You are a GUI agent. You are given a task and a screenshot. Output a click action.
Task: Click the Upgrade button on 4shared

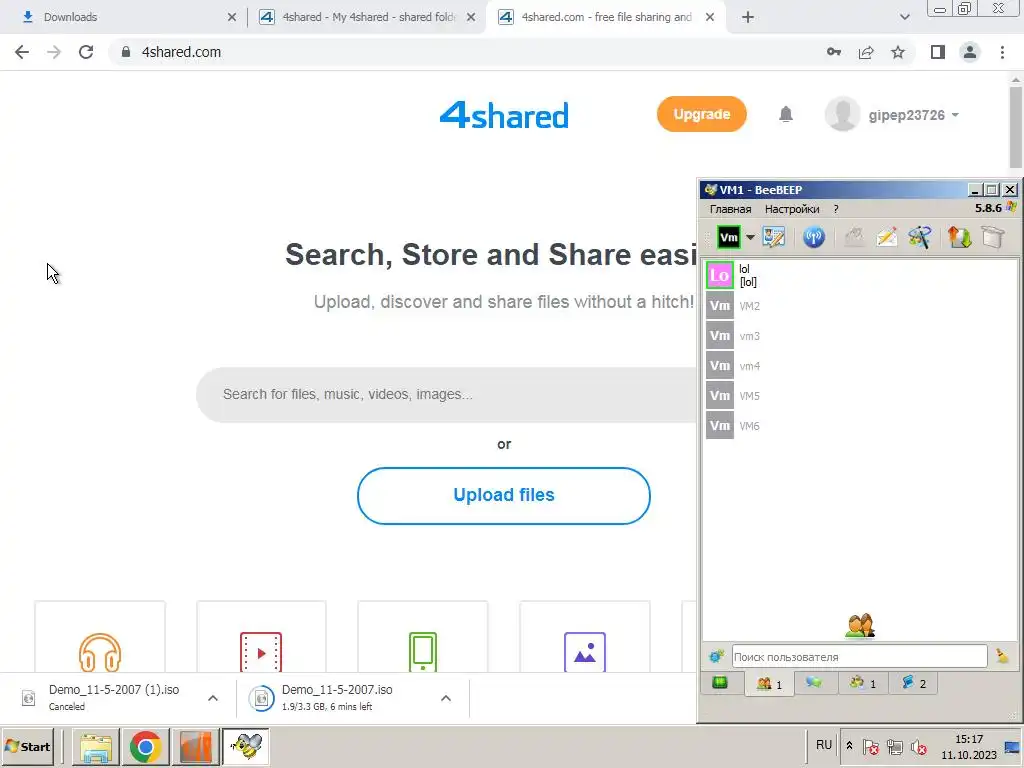click(701, 114)
